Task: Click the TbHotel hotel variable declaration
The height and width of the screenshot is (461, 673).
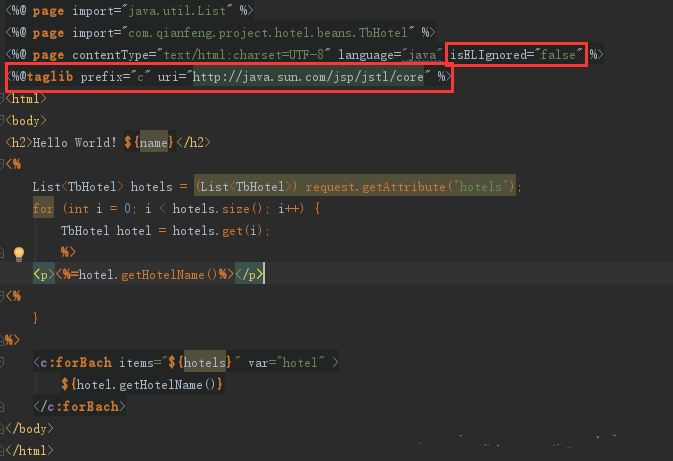Action: coord(106,231)
